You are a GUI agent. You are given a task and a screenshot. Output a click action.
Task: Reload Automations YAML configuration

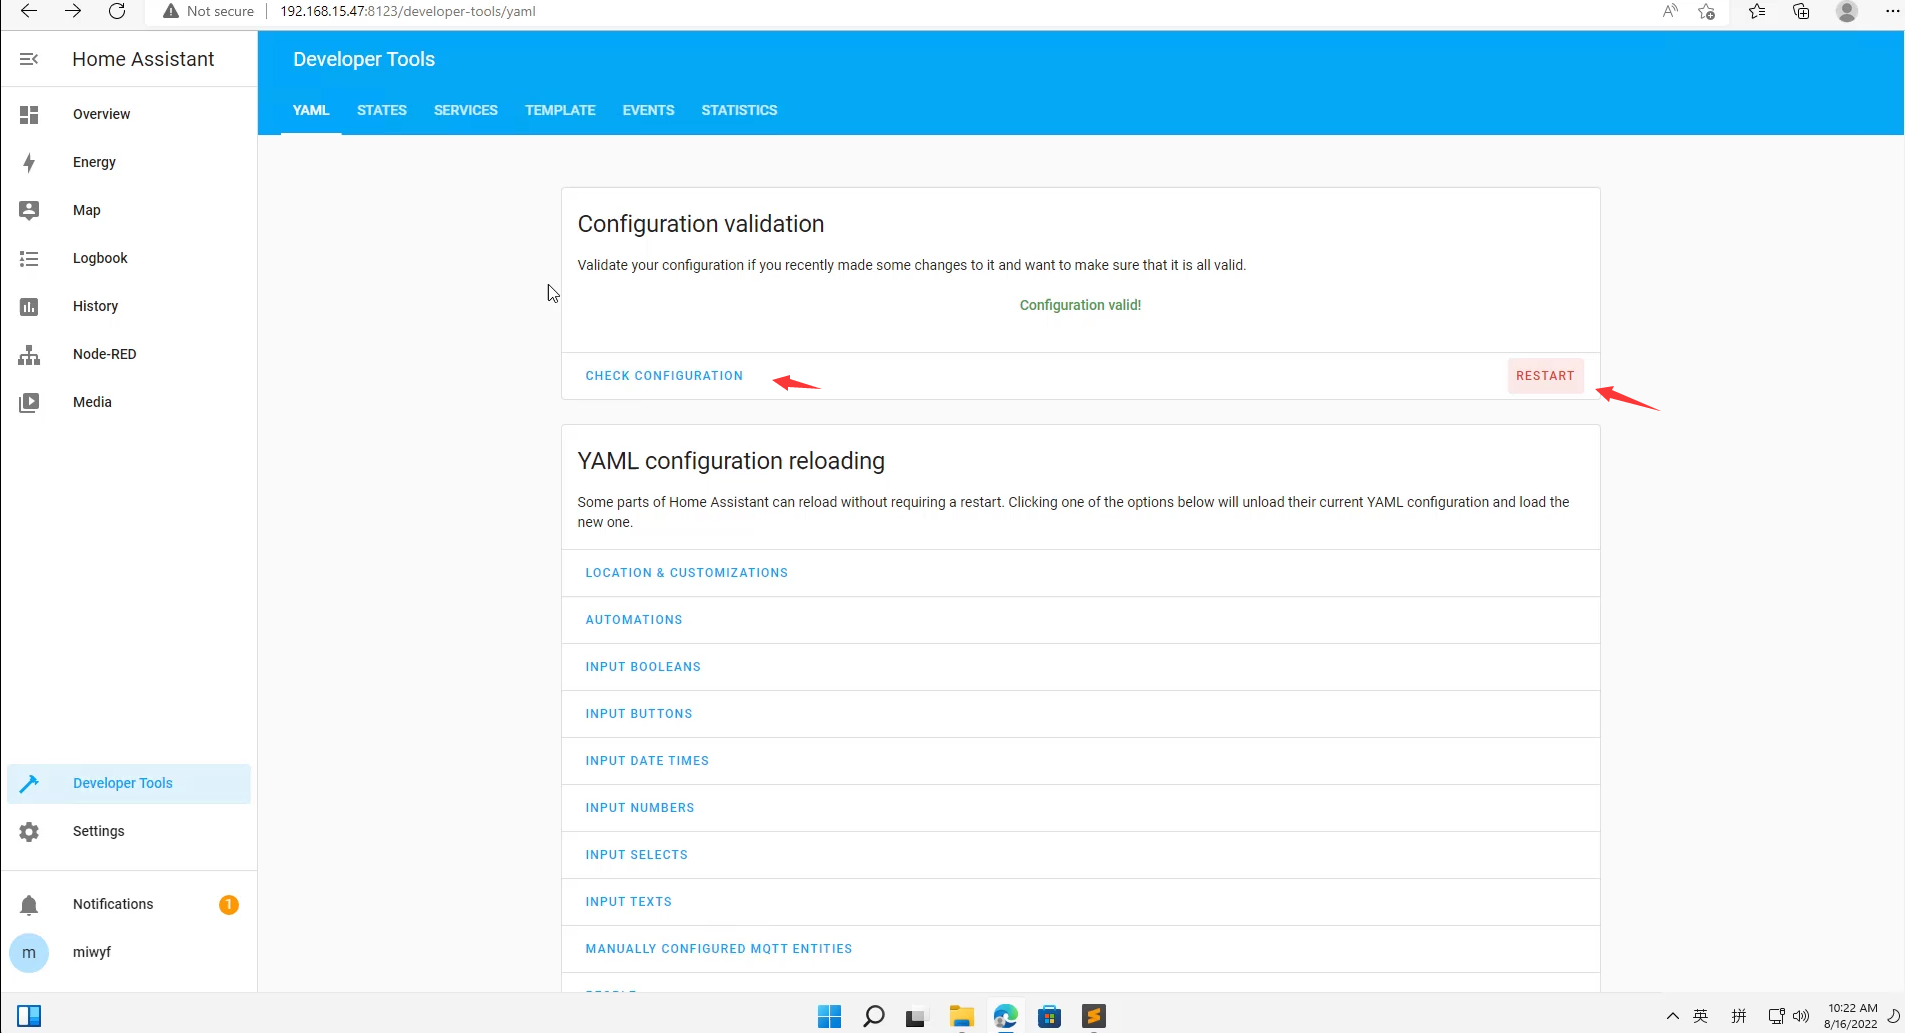coord(634,620)
